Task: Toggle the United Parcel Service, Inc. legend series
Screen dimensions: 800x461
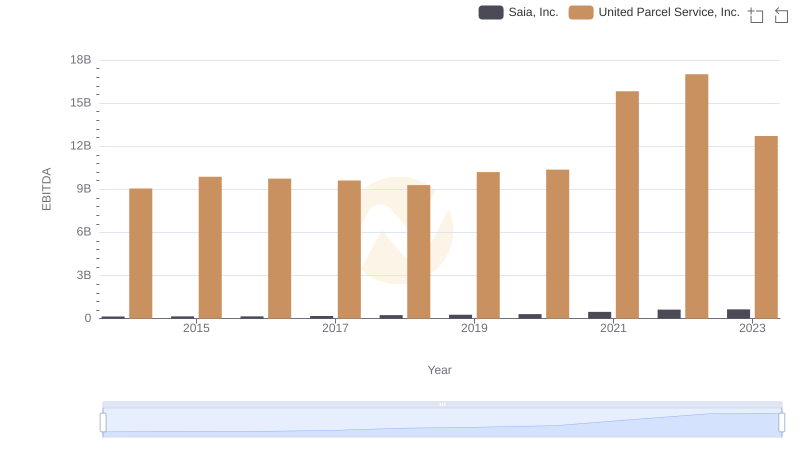Action: pyautogui.click(x=654, y=12)
